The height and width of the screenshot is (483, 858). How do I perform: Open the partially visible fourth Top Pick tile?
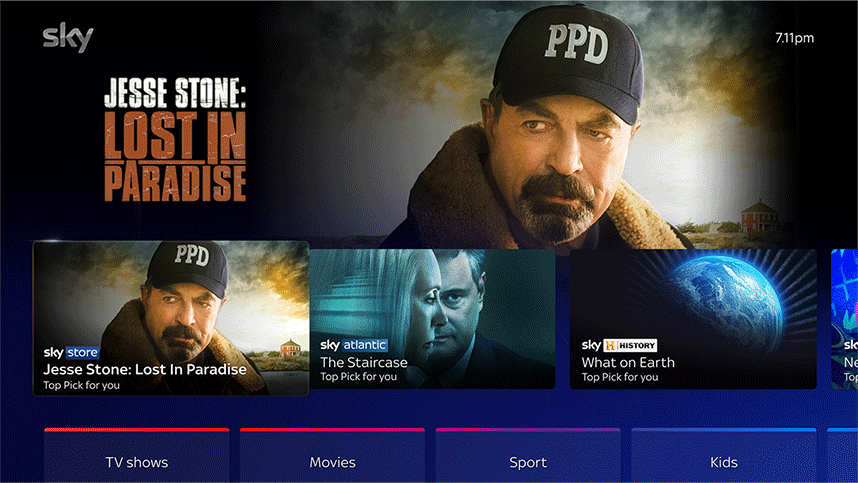pos(844,319)
